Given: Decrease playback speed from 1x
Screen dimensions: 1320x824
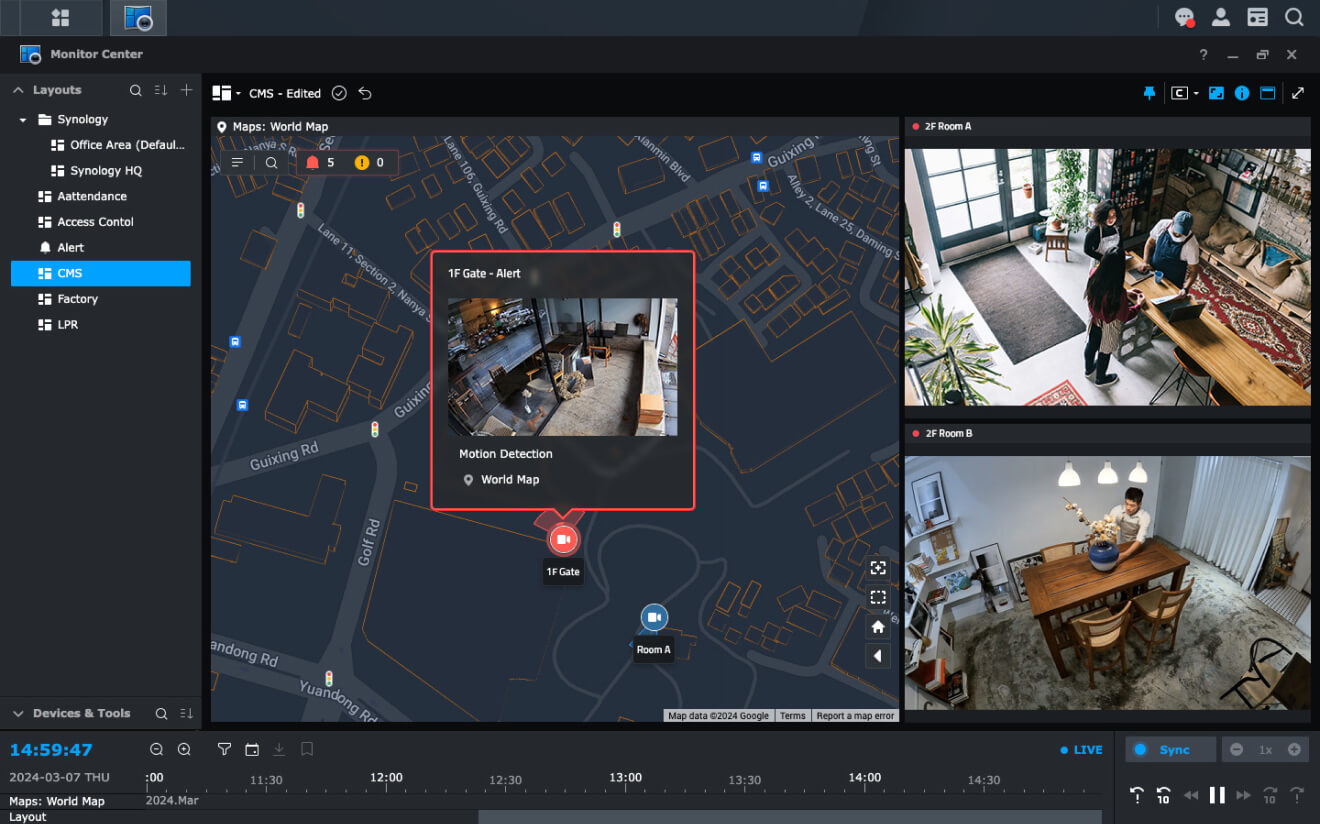Looking at the screenshot, I should (1237, 749).
